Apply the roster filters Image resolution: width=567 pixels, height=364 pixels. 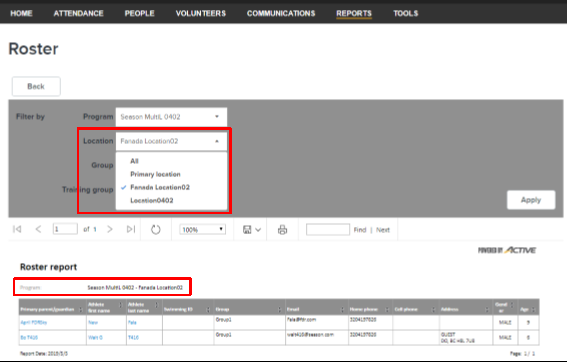click(x=531, y=200)
